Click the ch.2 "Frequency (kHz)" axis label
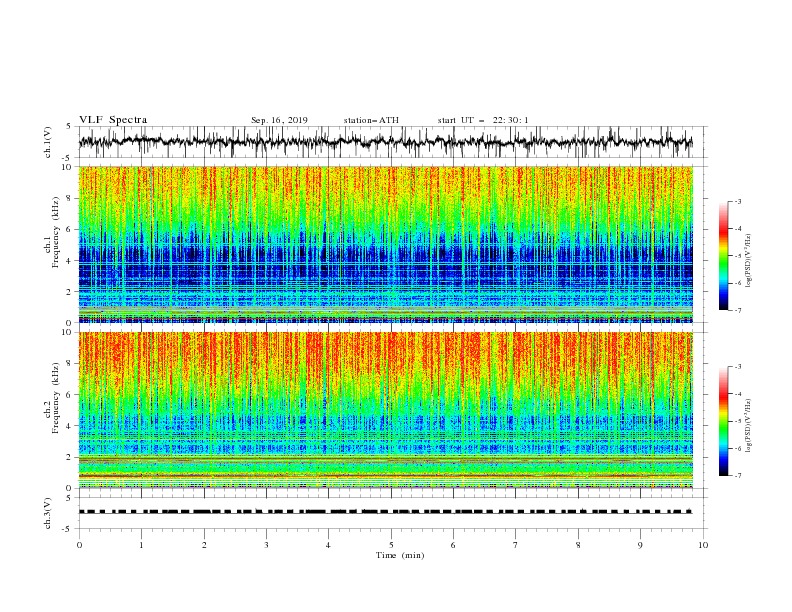Viewport: 792px width, 612px height. point(56,398)
